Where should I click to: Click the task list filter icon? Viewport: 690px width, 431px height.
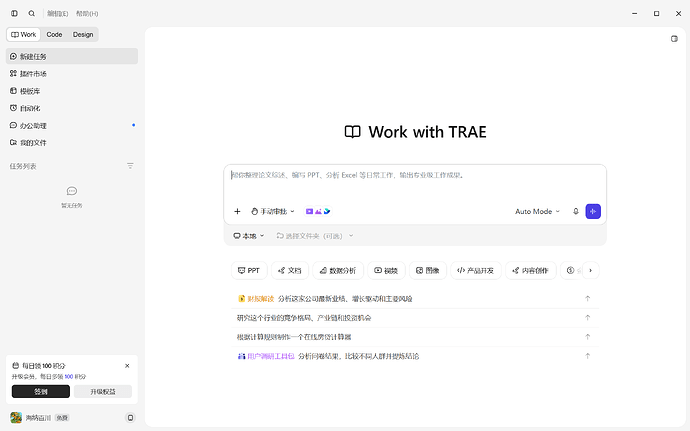[x=130, y=166]
